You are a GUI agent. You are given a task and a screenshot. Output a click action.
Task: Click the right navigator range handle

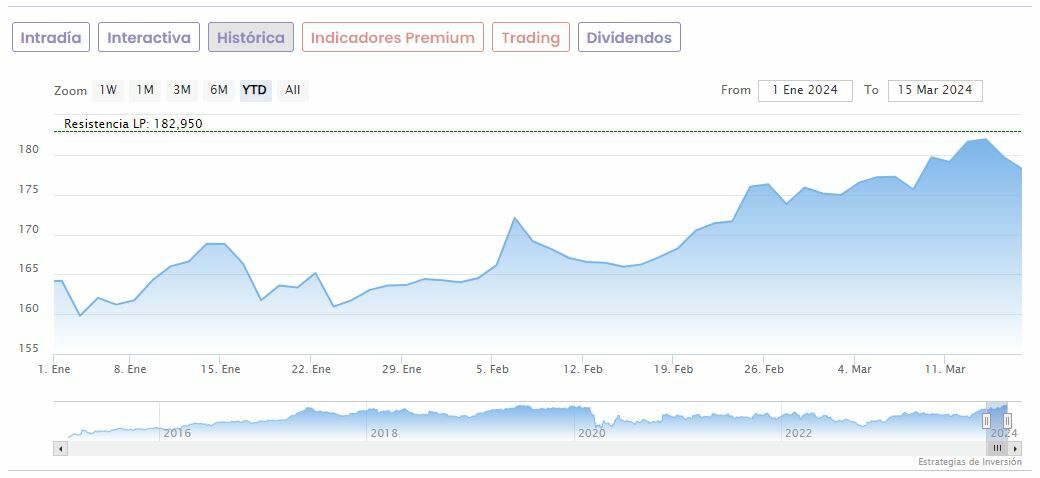1007,421
